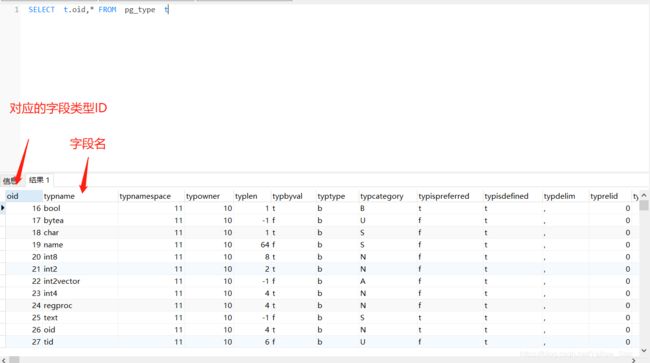Select the 'tid' typname cell
Viewport: 650px width, 363px height.
(80, 342)
